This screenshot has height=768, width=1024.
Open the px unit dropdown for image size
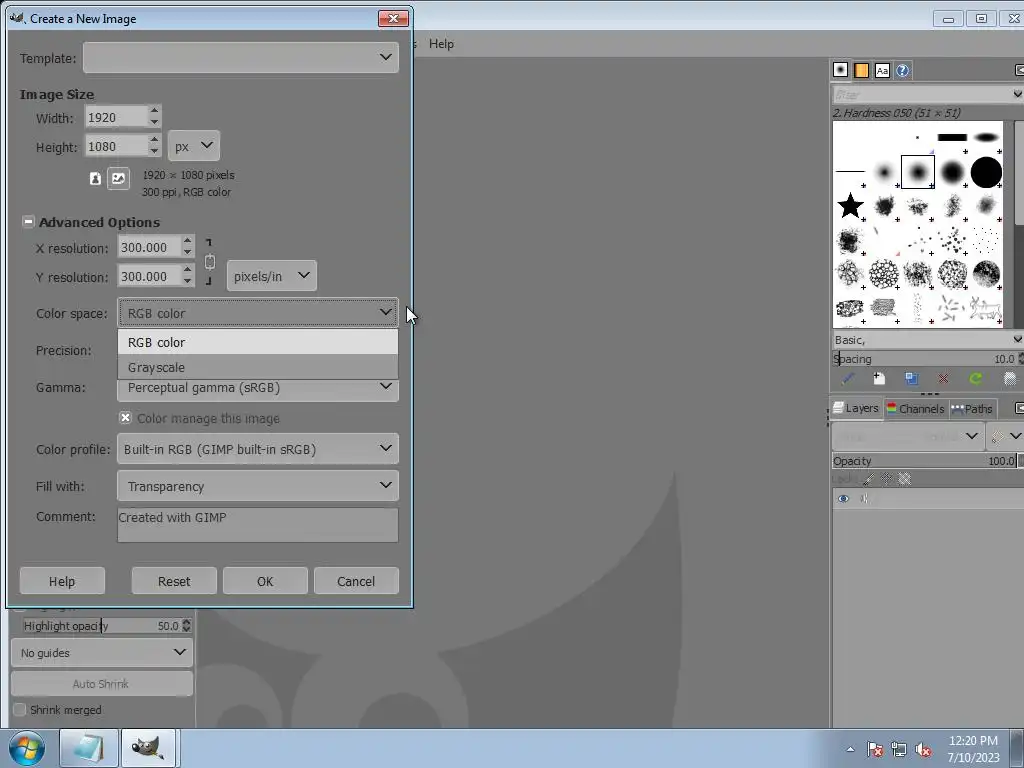[193, 146]
